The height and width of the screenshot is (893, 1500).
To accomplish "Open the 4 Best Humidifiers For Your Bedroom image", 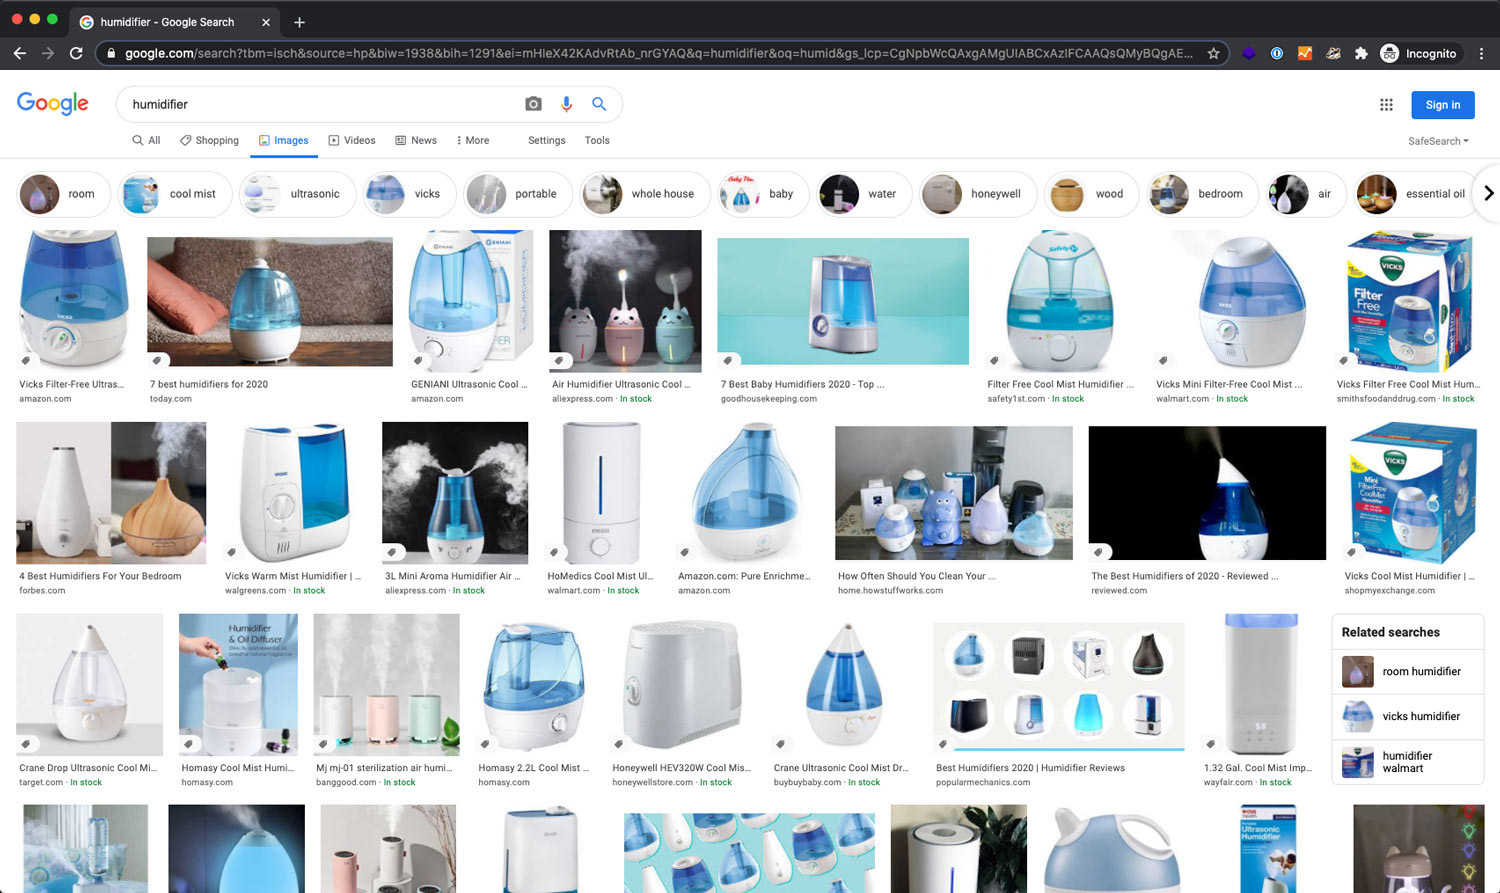I will (111, 493).
